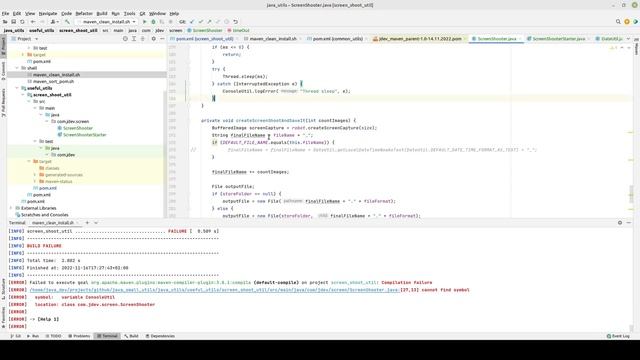This screenshot has width=640, height=360.
Task: Click the Save All toolbar icon
Action: (13, 22)
